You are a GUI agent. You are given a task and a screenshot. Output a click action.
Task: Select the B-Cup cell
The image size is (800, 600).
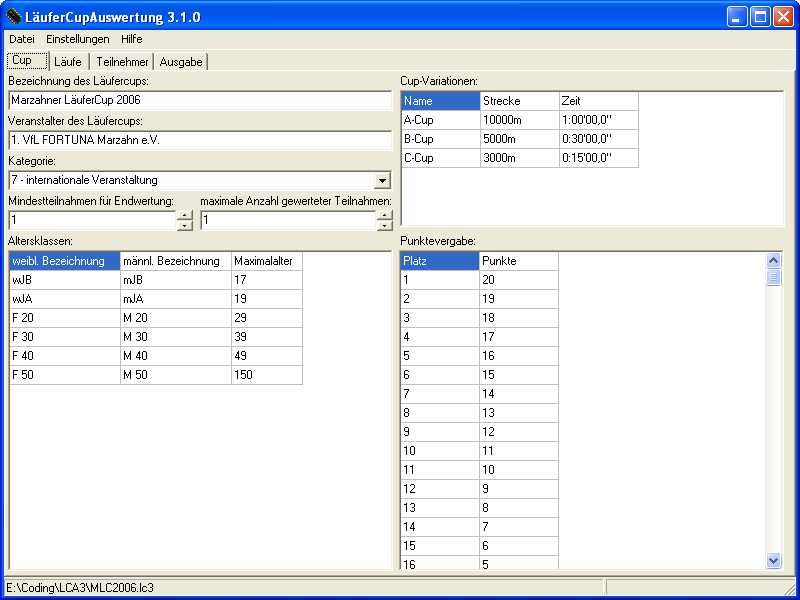[x=441, y=139]
